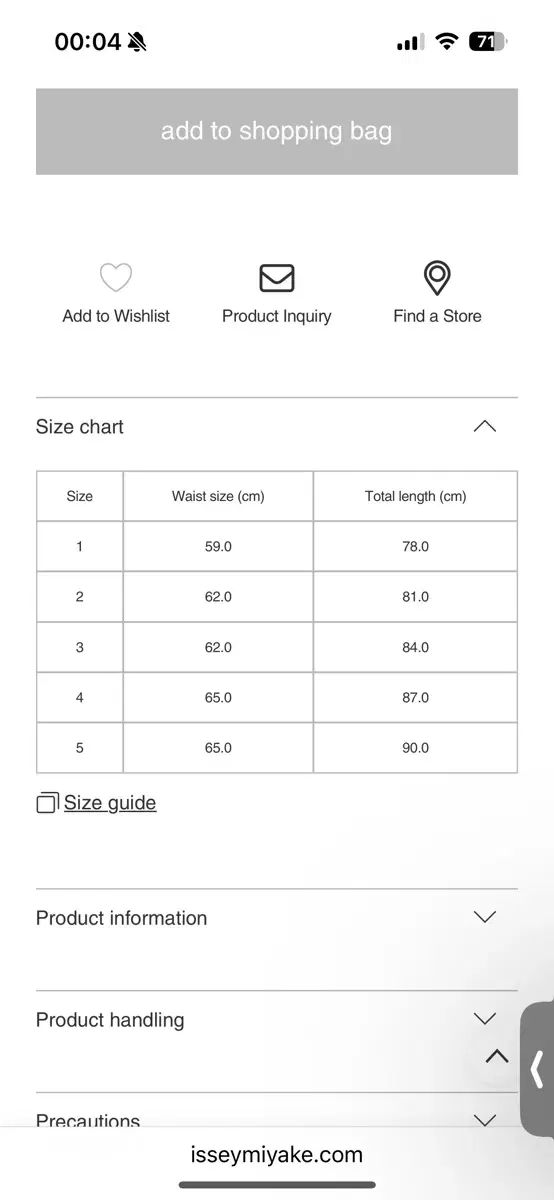Click the add to shopping bag button
The height and width of the screenshot is (1200, 554).
pyautogui.click(x=277, y=131)
